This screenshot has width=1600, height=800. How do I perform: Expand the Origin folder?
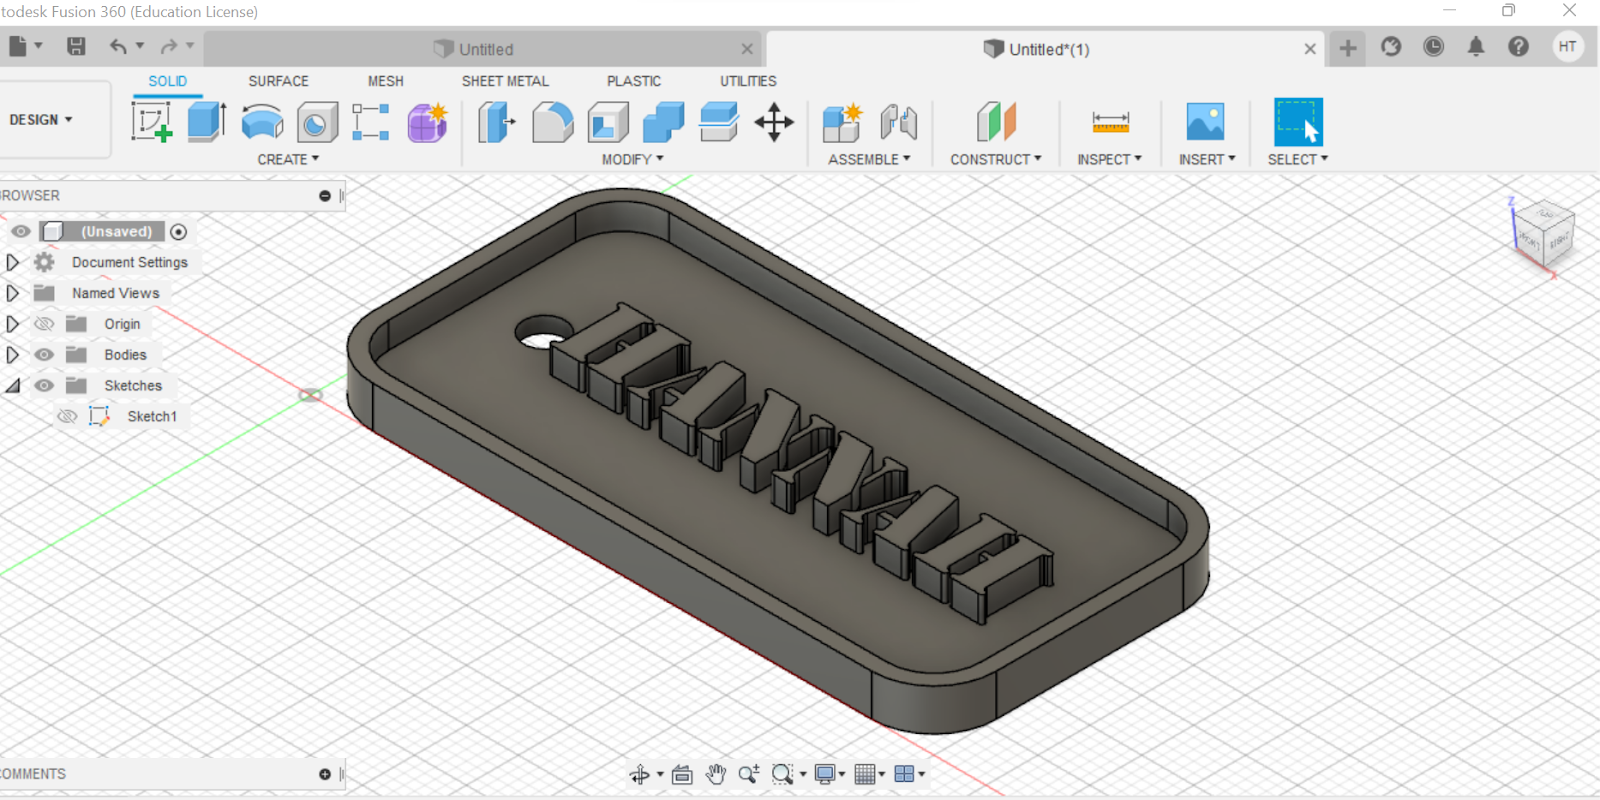(x=12, y=324)
